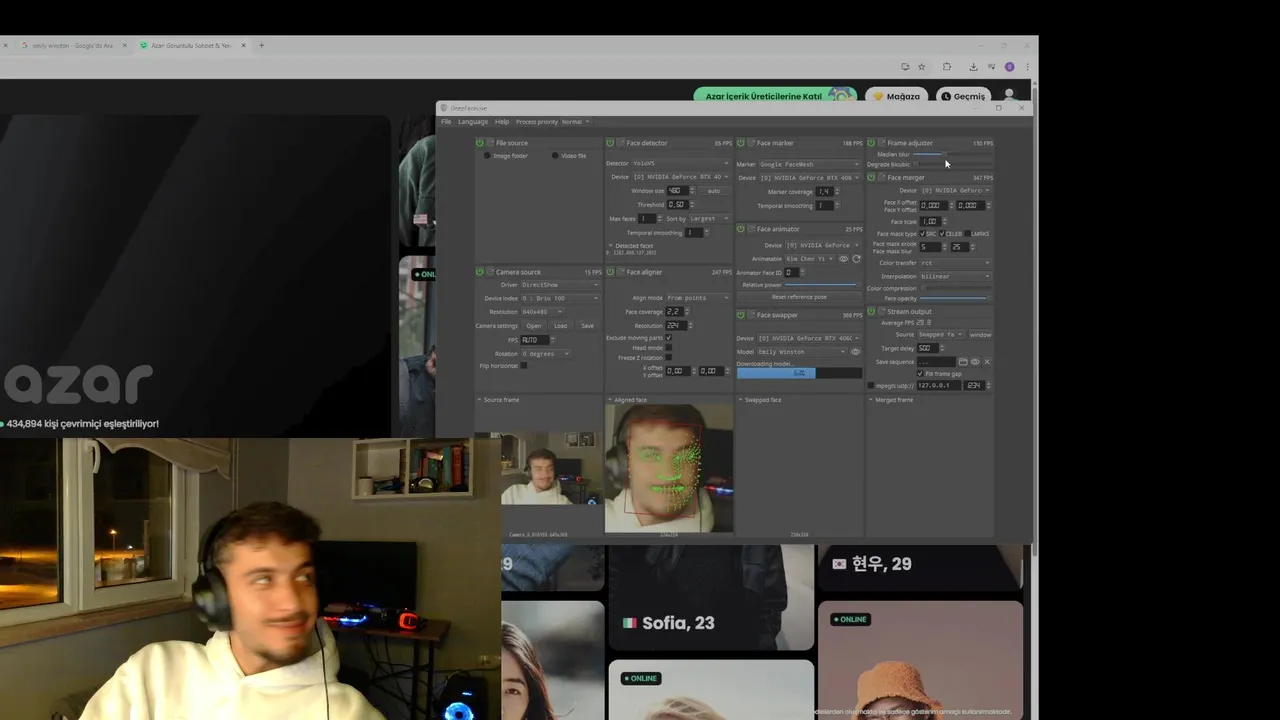Open the Process priority Normal dropdown

pyautogui.click(x=576, y=122)
